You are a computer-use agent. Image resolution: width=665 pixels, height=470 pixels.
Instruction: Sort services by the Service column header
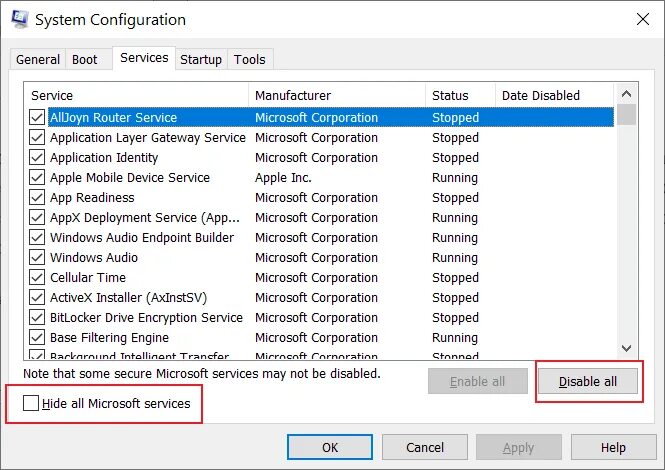point(138,96)
